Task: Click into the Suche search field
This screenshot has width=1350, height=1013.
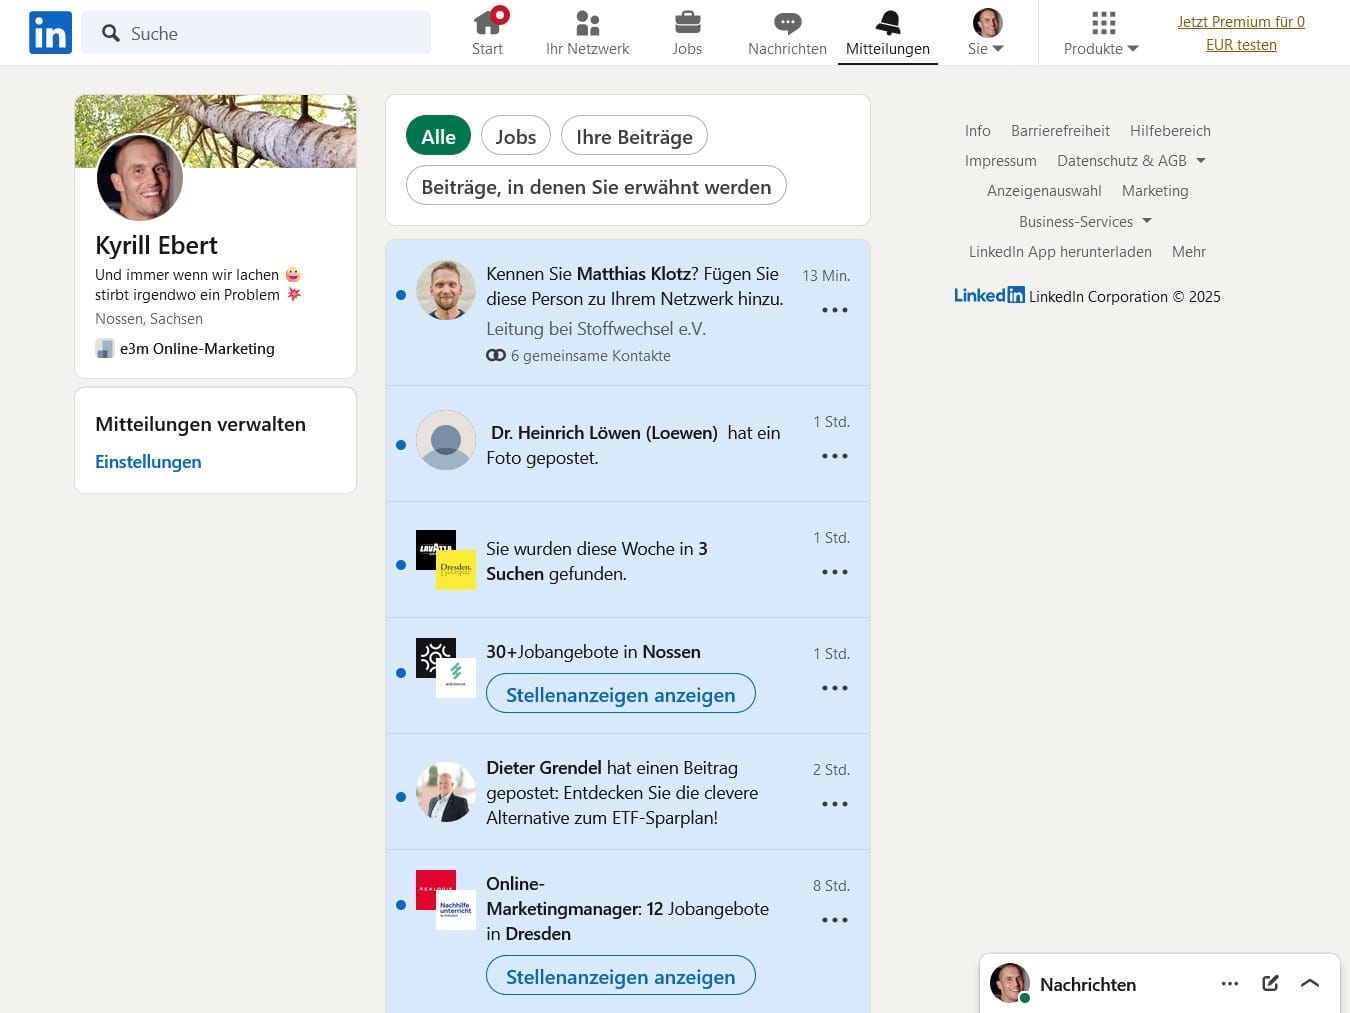Action: (256, 33)
